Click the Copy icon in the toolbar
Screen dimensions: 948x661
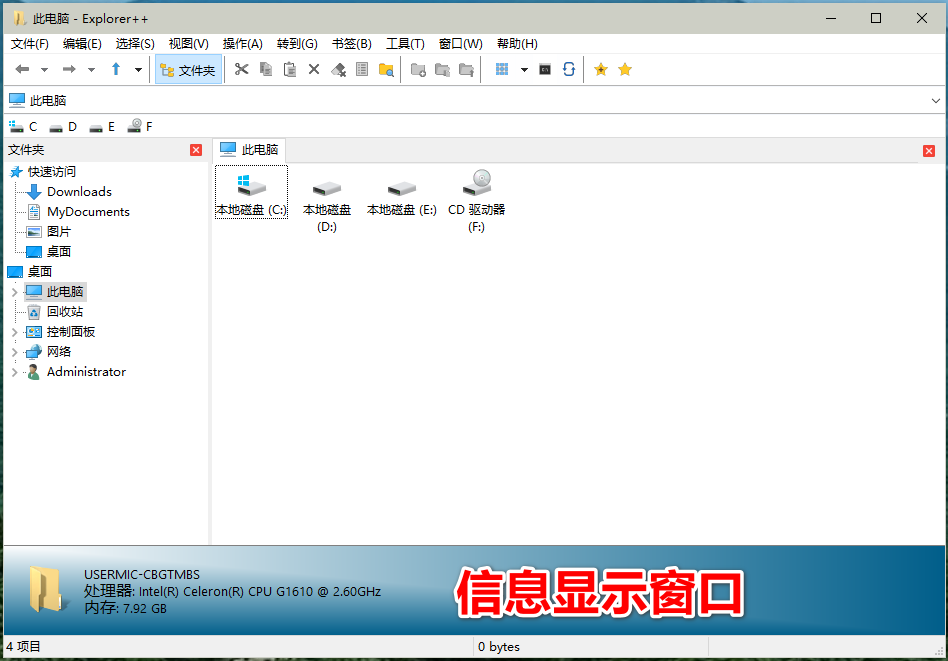265,69
